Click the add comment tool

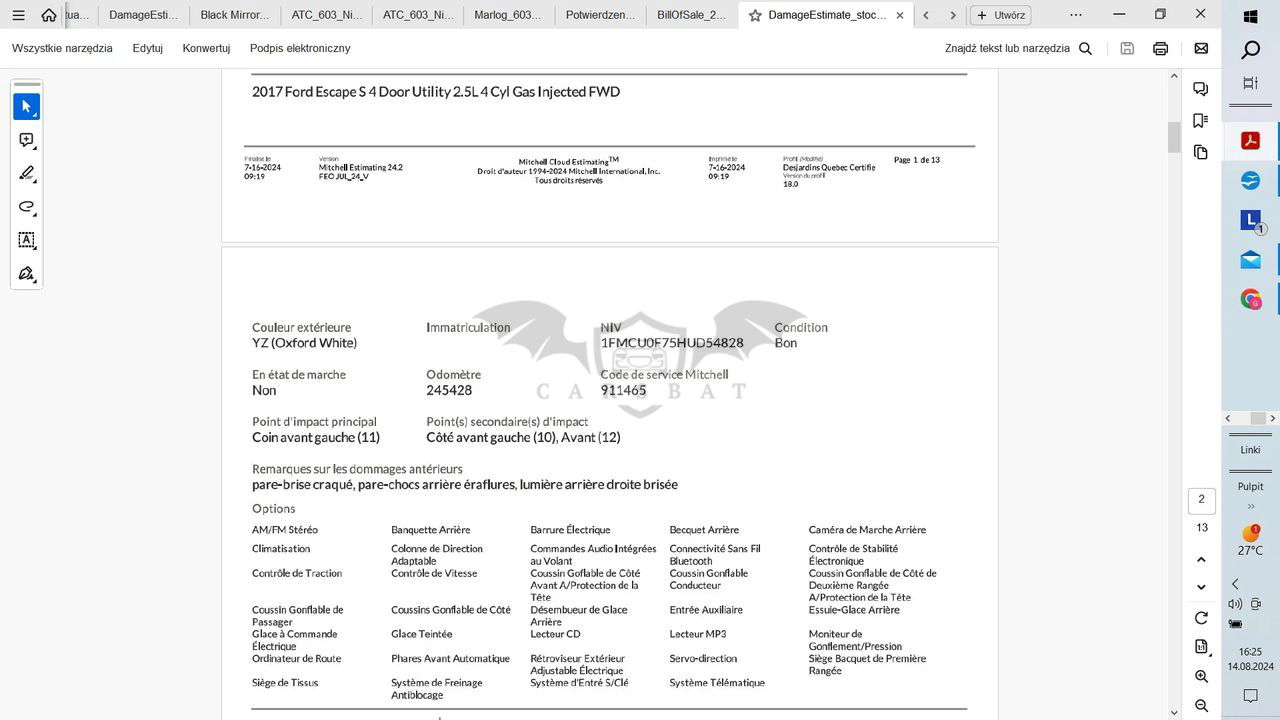[x=27, y=141]
